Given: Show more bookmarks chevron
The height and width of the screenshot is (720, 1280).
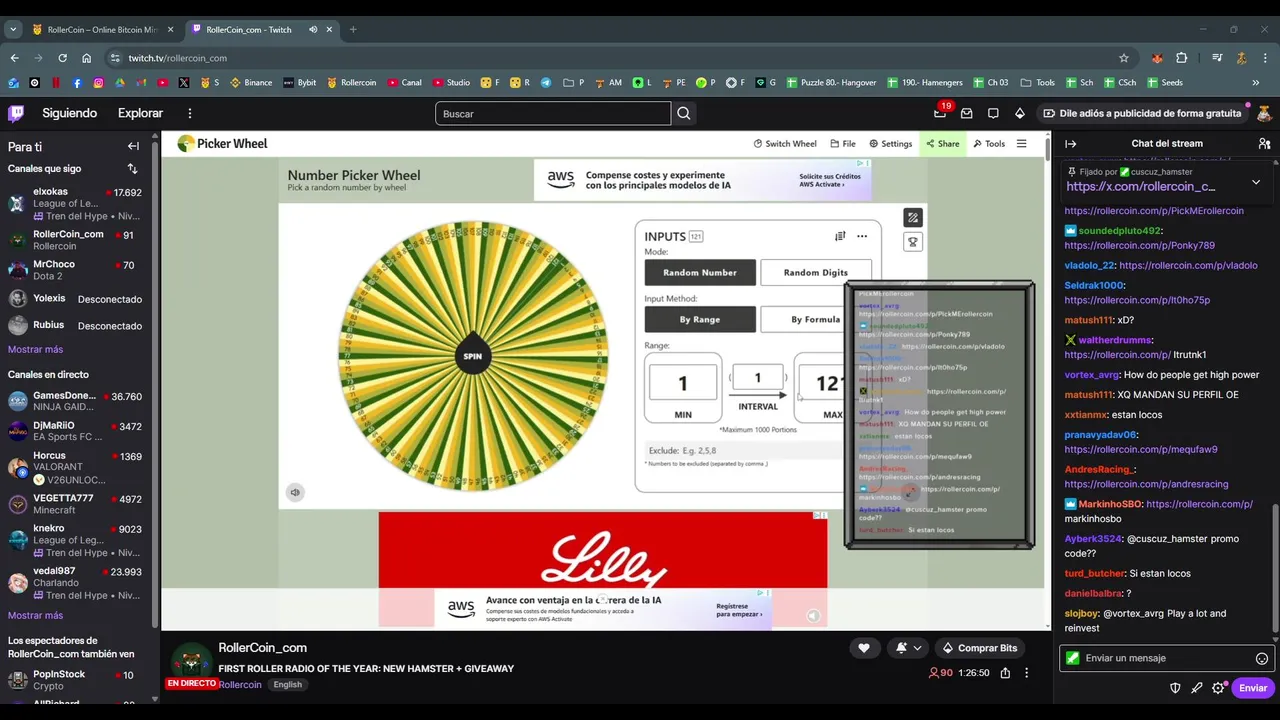Looking at the screenshot, I should tap(1255, 82).
